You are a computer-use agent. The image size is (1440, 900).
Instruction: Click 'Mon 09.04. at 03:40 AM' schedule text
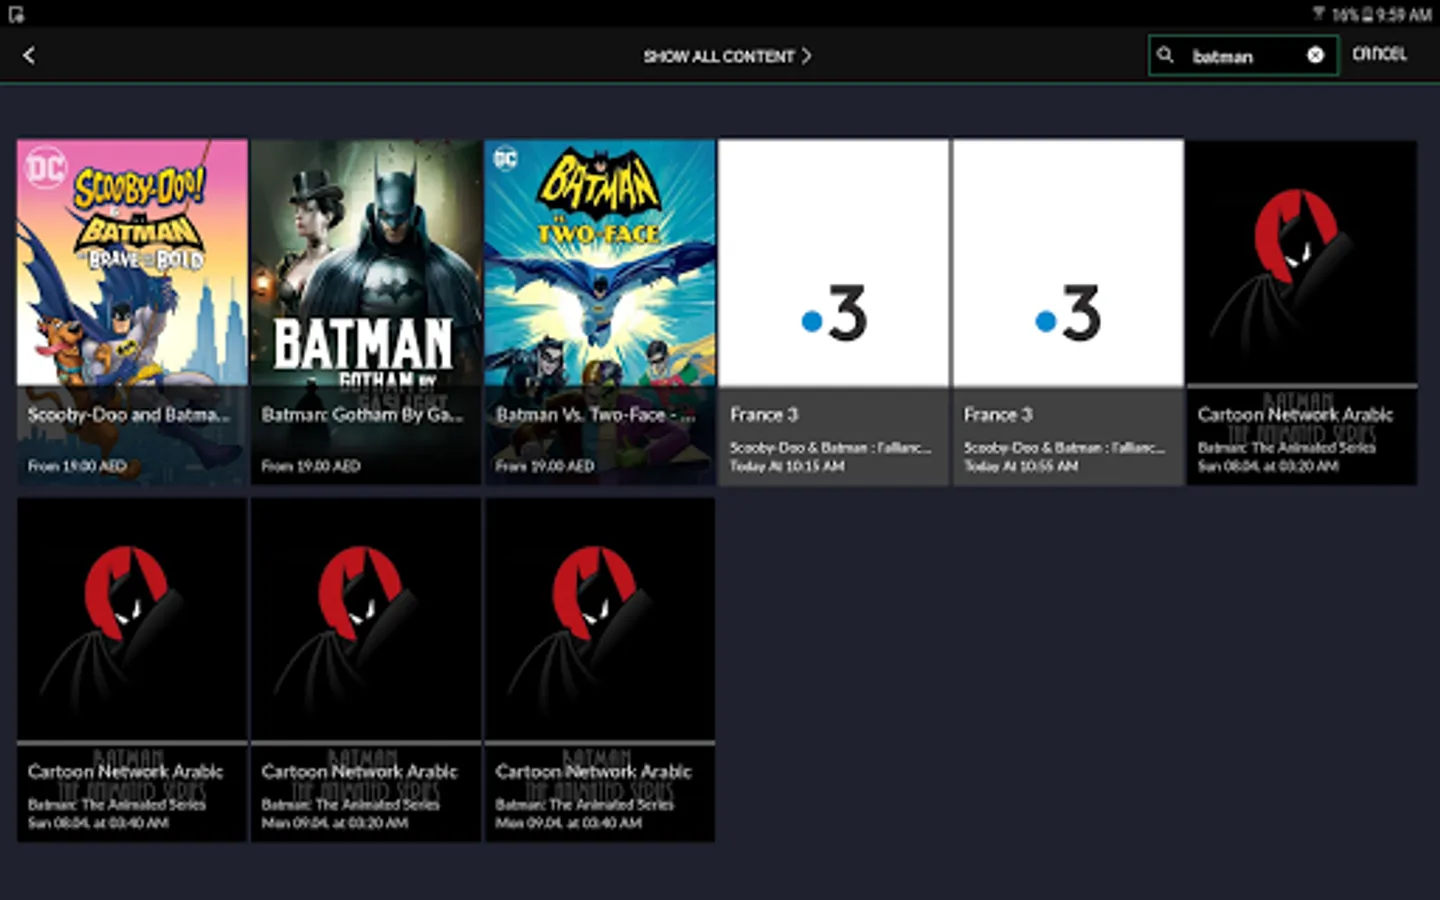coord(569,823)
